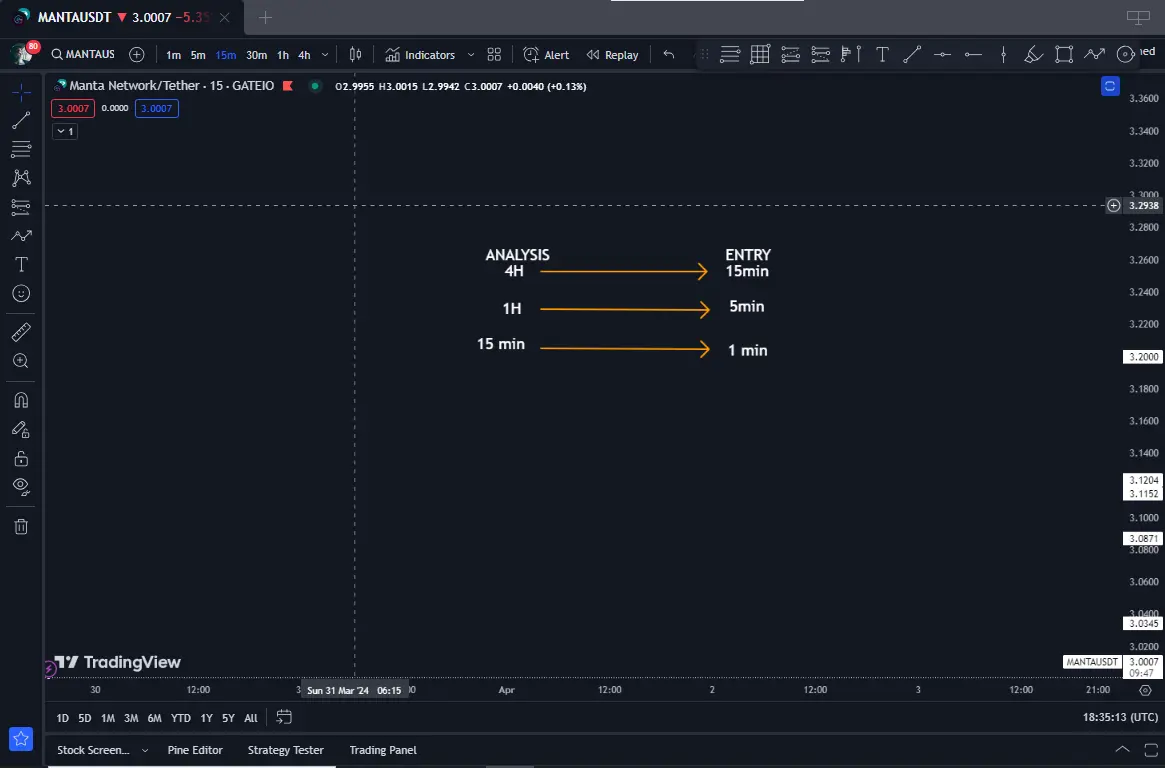Open the chart patterns tool in left sidebar

21,178
